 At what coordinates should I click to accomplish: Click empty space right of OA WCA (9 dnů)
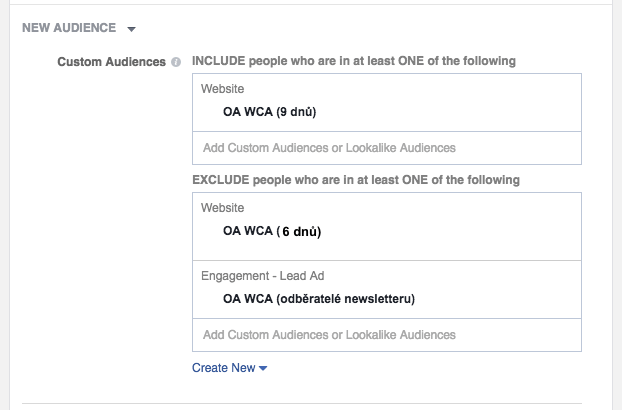pyautogui.click(x=448, y=112)
